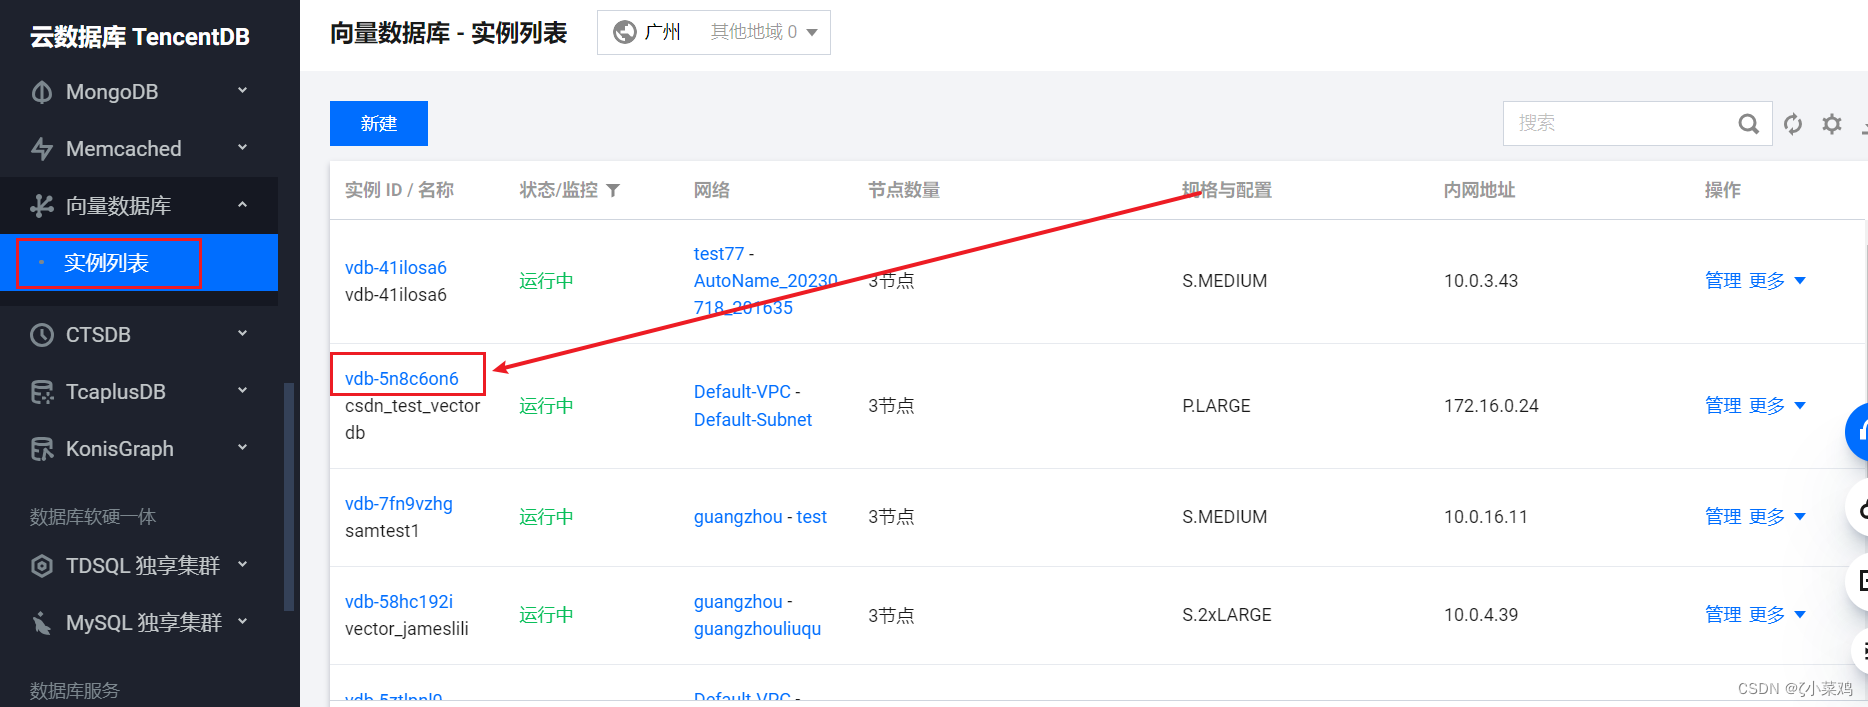
Task: Click the Memcached lightning icon
Action: (42, 149)
